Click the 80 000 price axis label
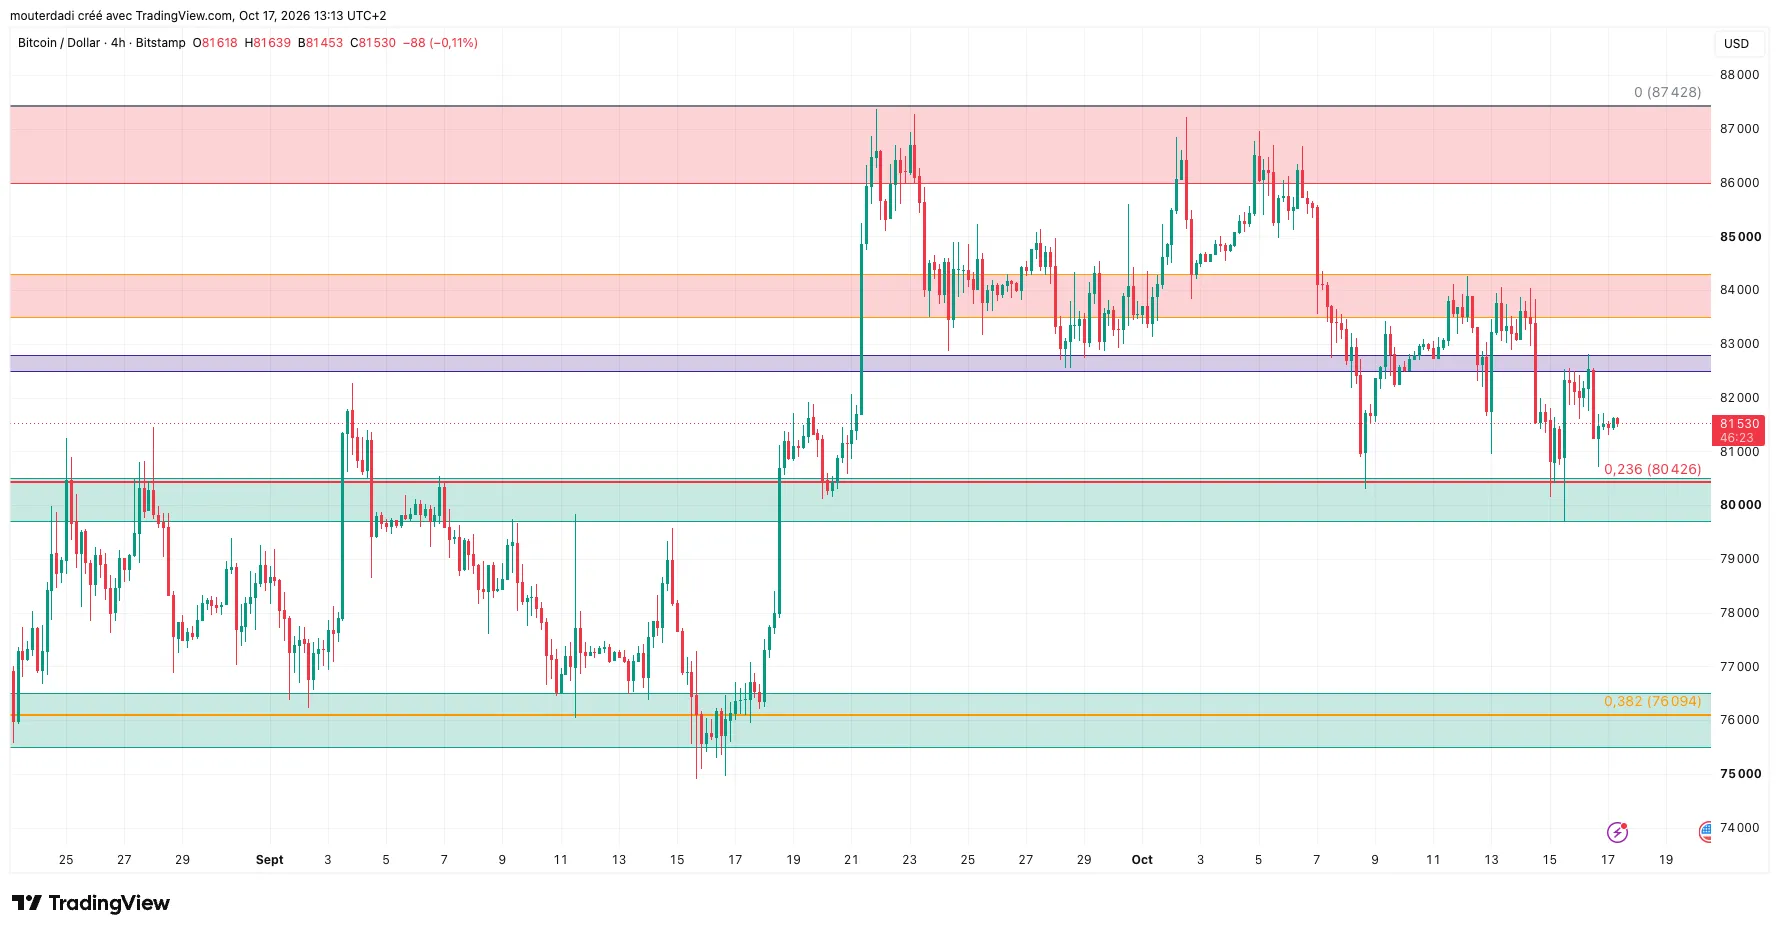The height and width of the screenshot is (933, 1779). pos(1740,505)
